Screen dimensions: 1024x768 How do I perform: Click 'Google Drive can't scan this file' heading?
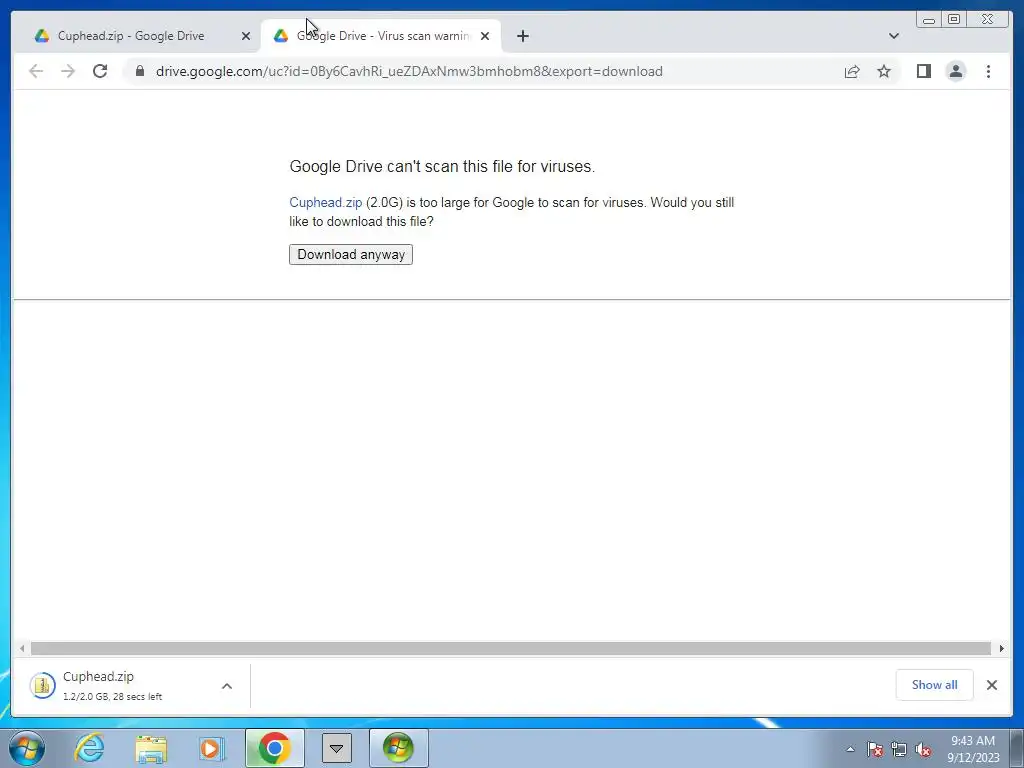tap(442, 167)
